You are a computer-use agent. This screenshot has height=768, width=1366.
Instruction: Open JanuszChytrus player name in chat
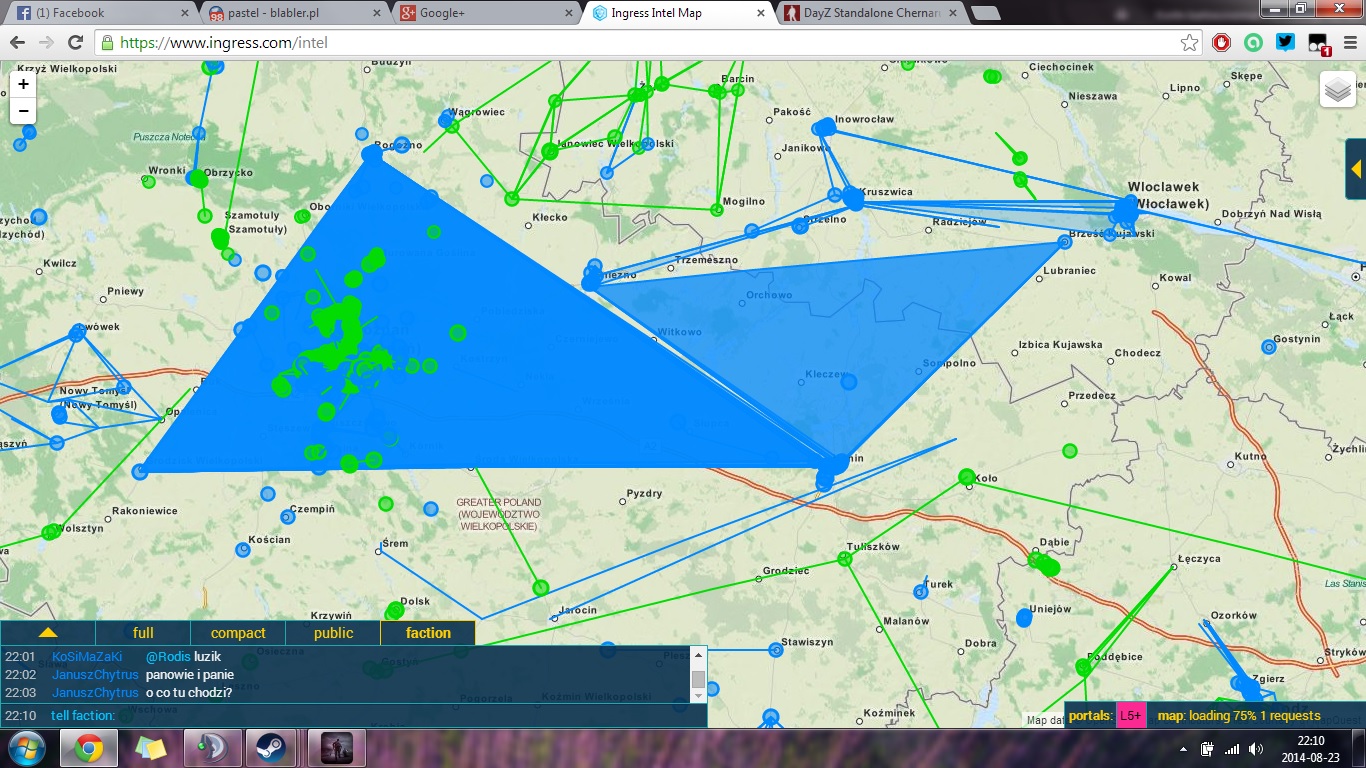tap(95, 675)
